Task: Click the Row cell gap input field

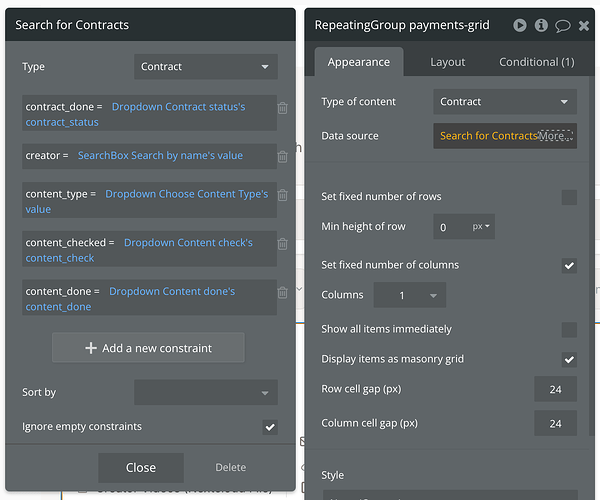Action: (x=555, y=389)
